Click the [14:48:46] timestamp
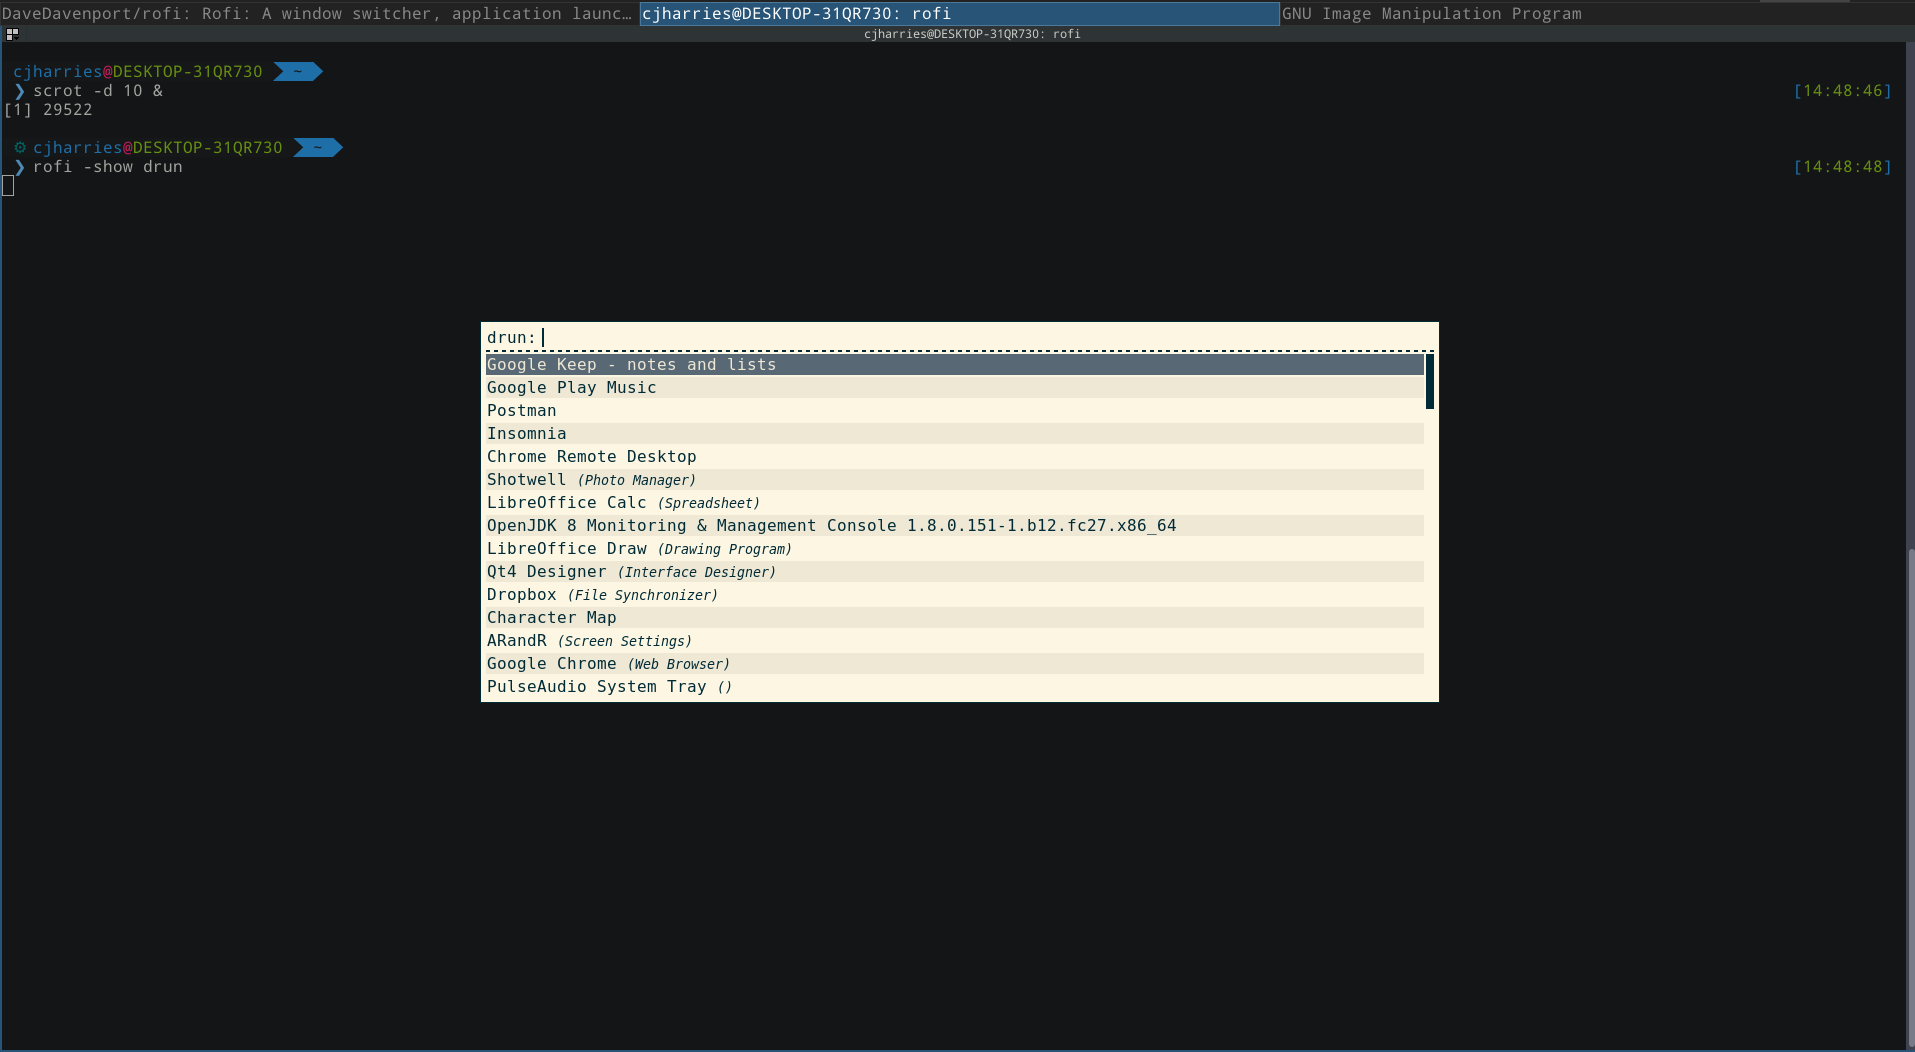Viewport: 1915px width, 1052px height. tap(1842, 91)
